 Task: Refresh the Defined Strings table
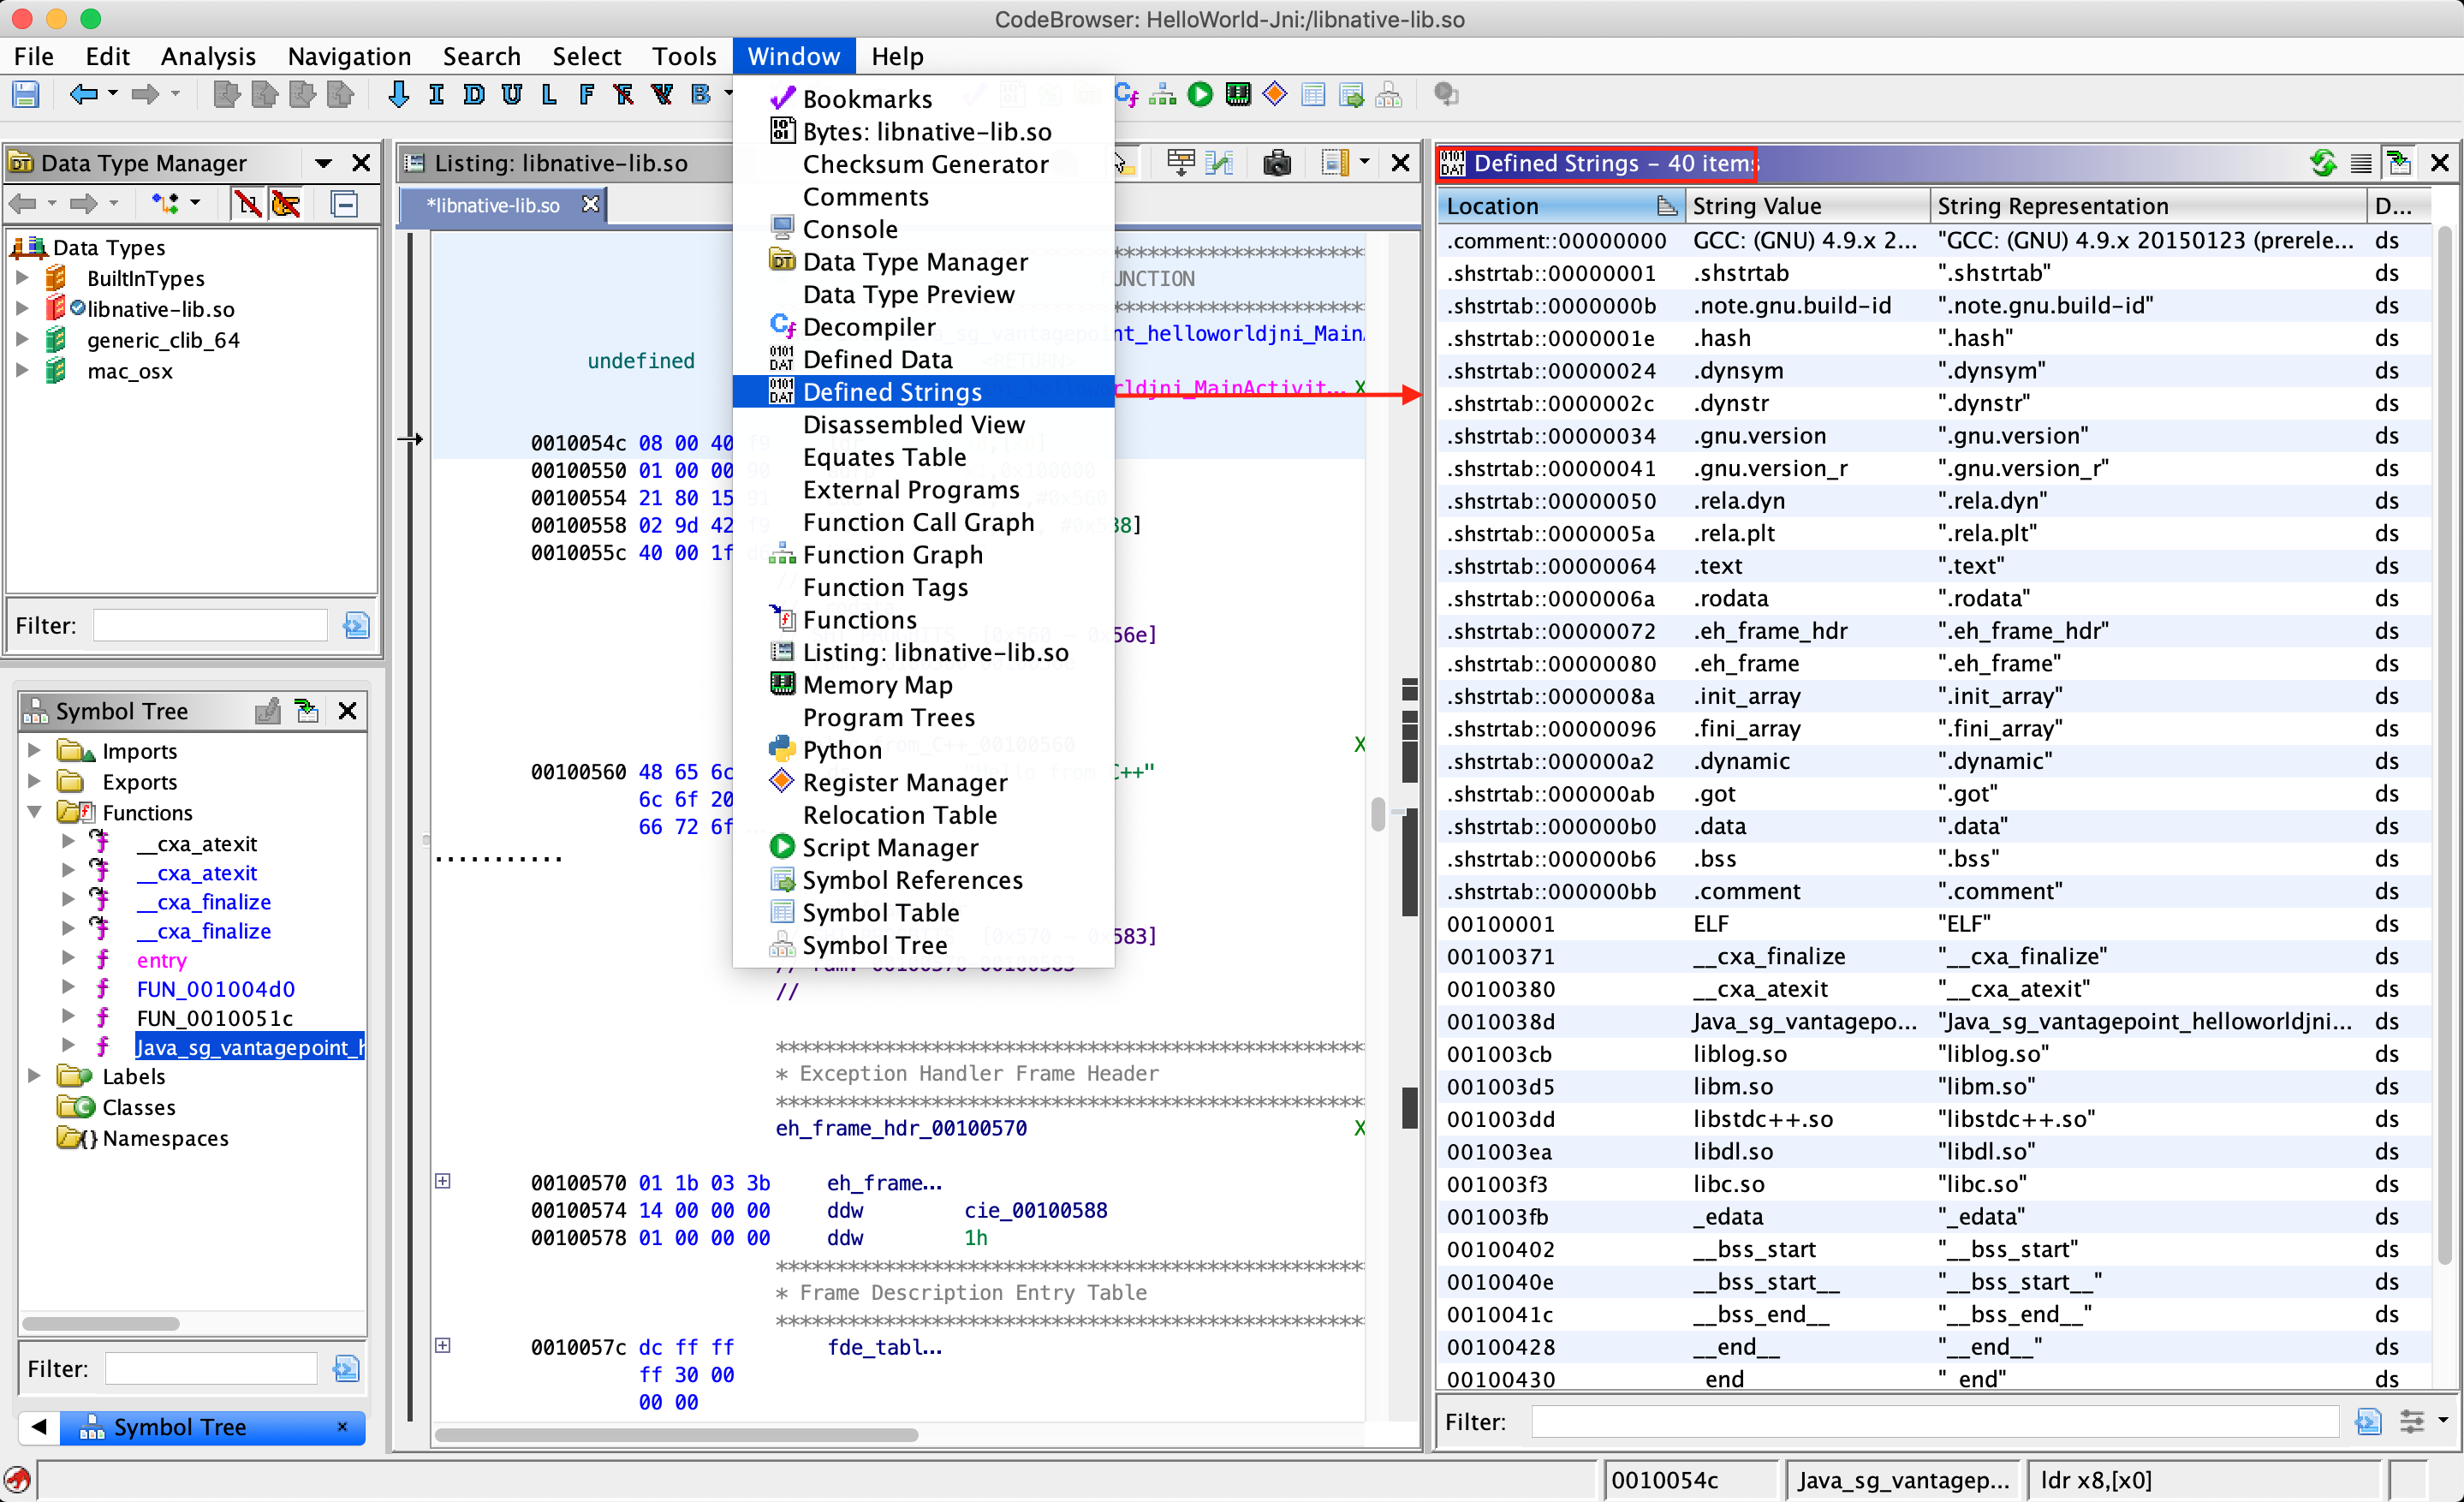point(2322,163)
